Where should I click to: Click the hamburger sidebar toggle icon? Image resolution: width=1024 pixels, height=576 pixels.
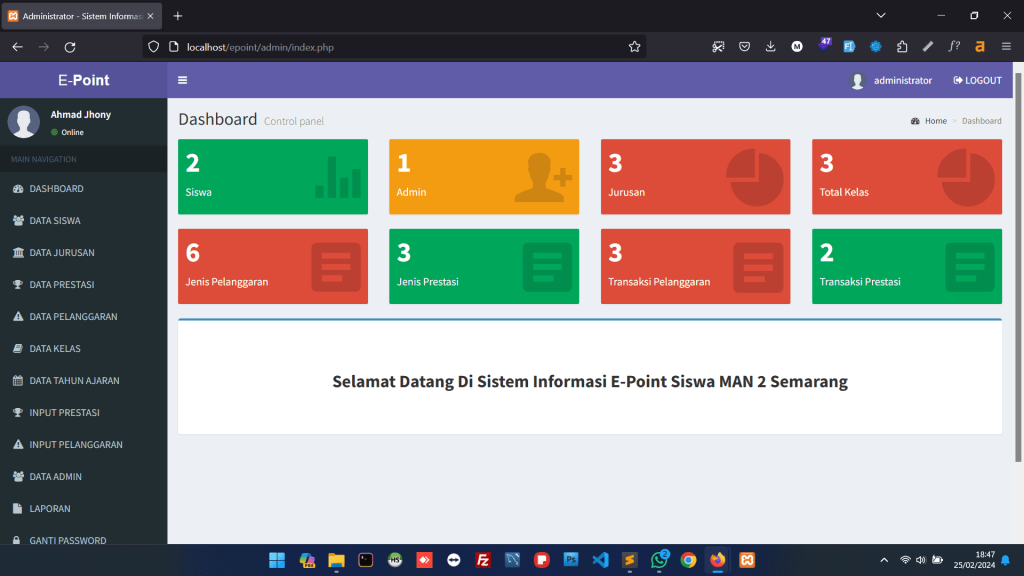(x=182, y=80)
